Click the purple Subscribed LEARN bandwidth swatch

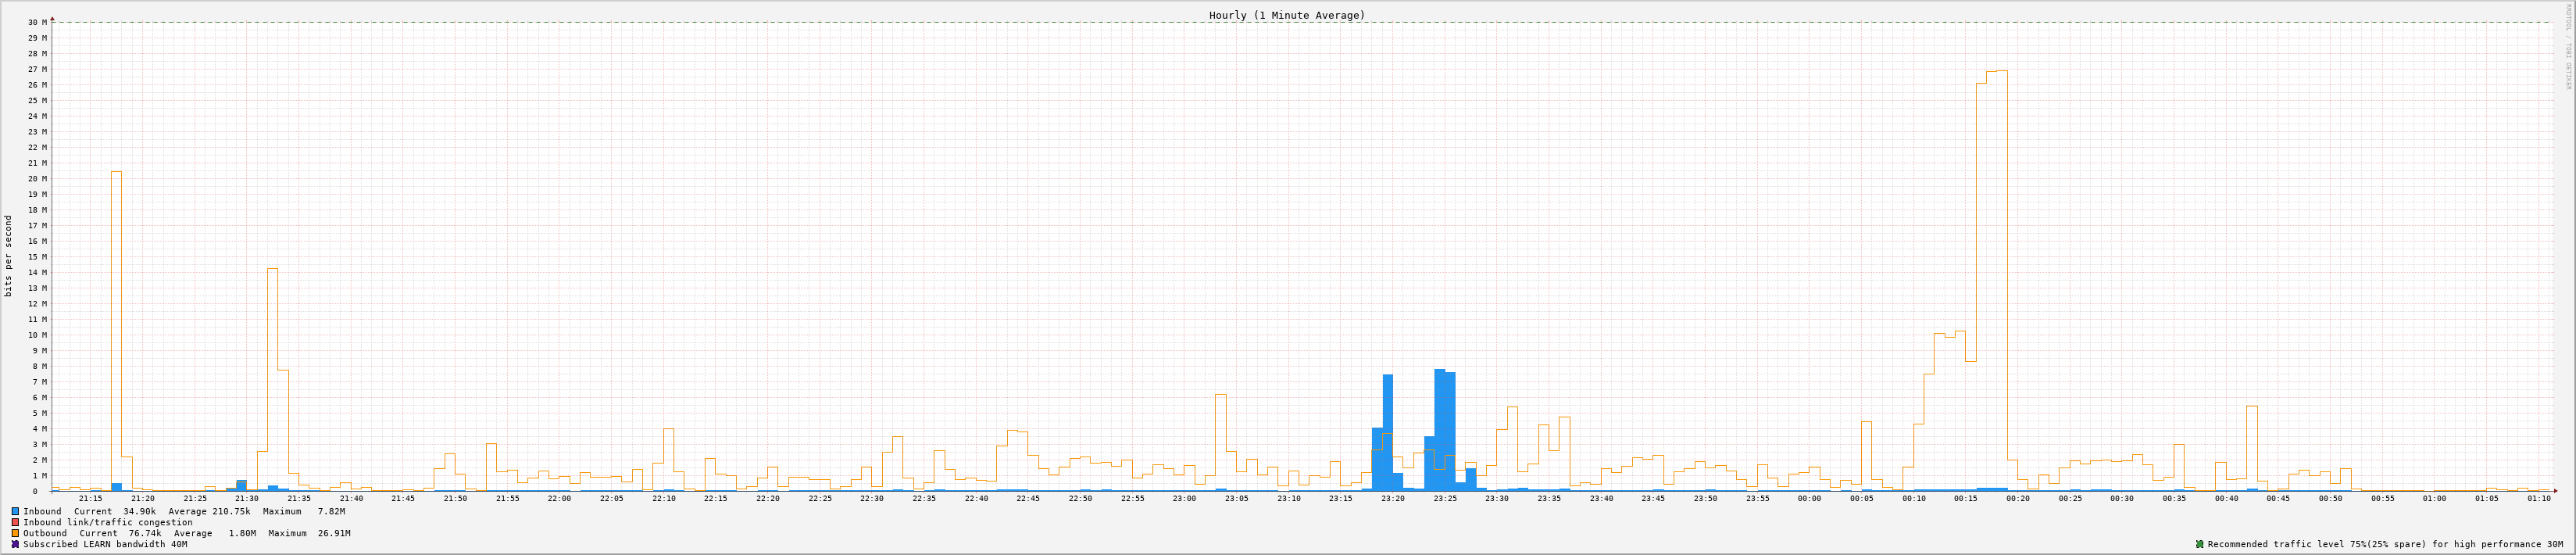click(x=15, y=544)
